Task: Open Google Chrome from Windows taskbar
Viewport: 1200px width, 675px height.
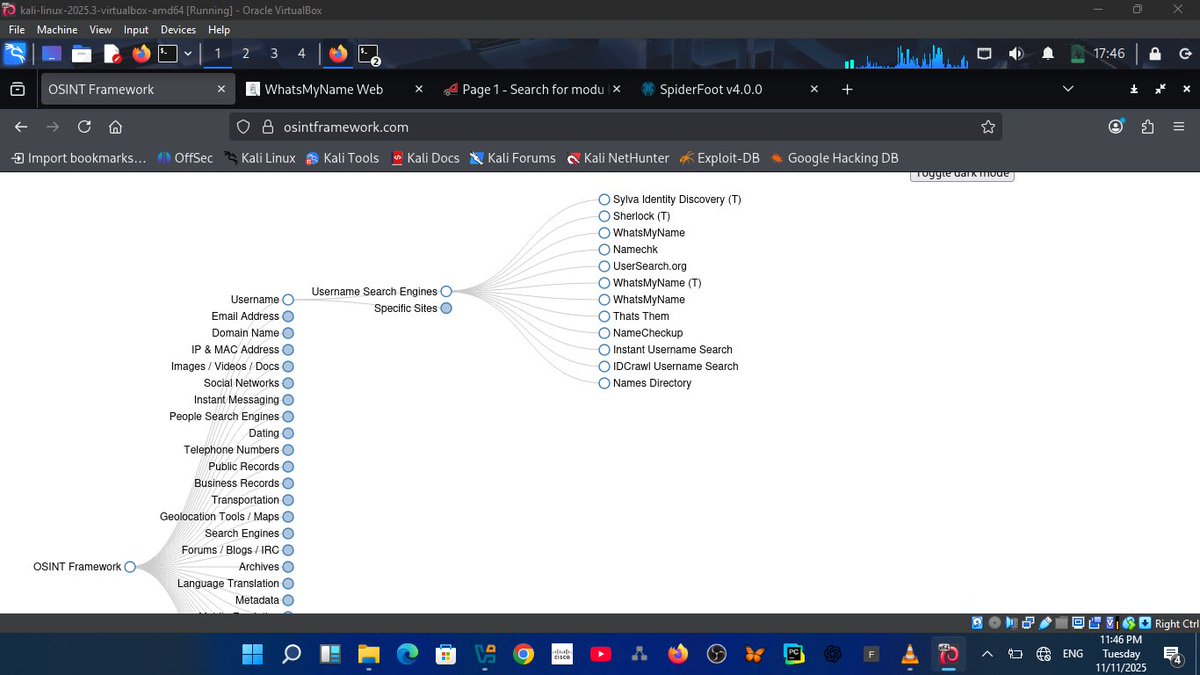Action: [523, 654]
